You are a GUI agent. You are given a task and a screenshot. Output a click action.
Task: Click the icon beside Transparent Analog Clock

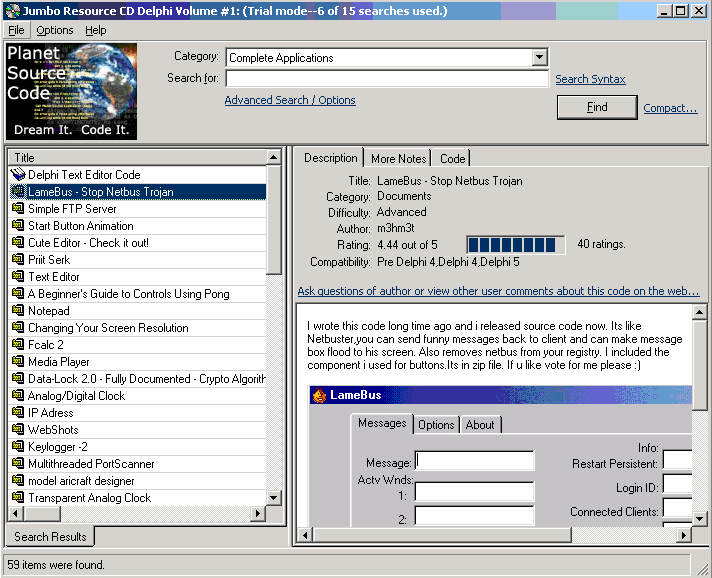pos(18,497)
